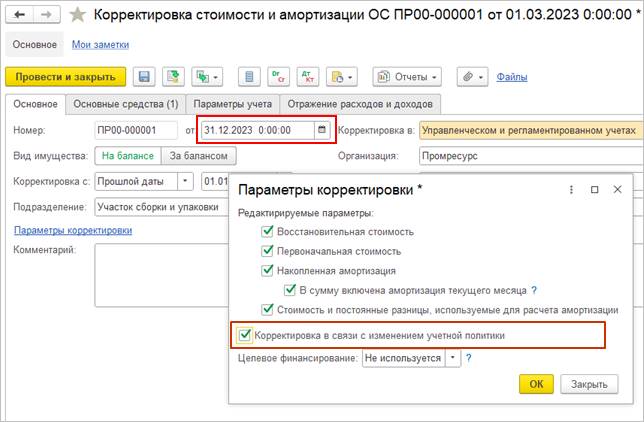The height and width of the screenshot is (422, 644).
Task: Save the document with the diskette icon
Action: coord(144,77)
